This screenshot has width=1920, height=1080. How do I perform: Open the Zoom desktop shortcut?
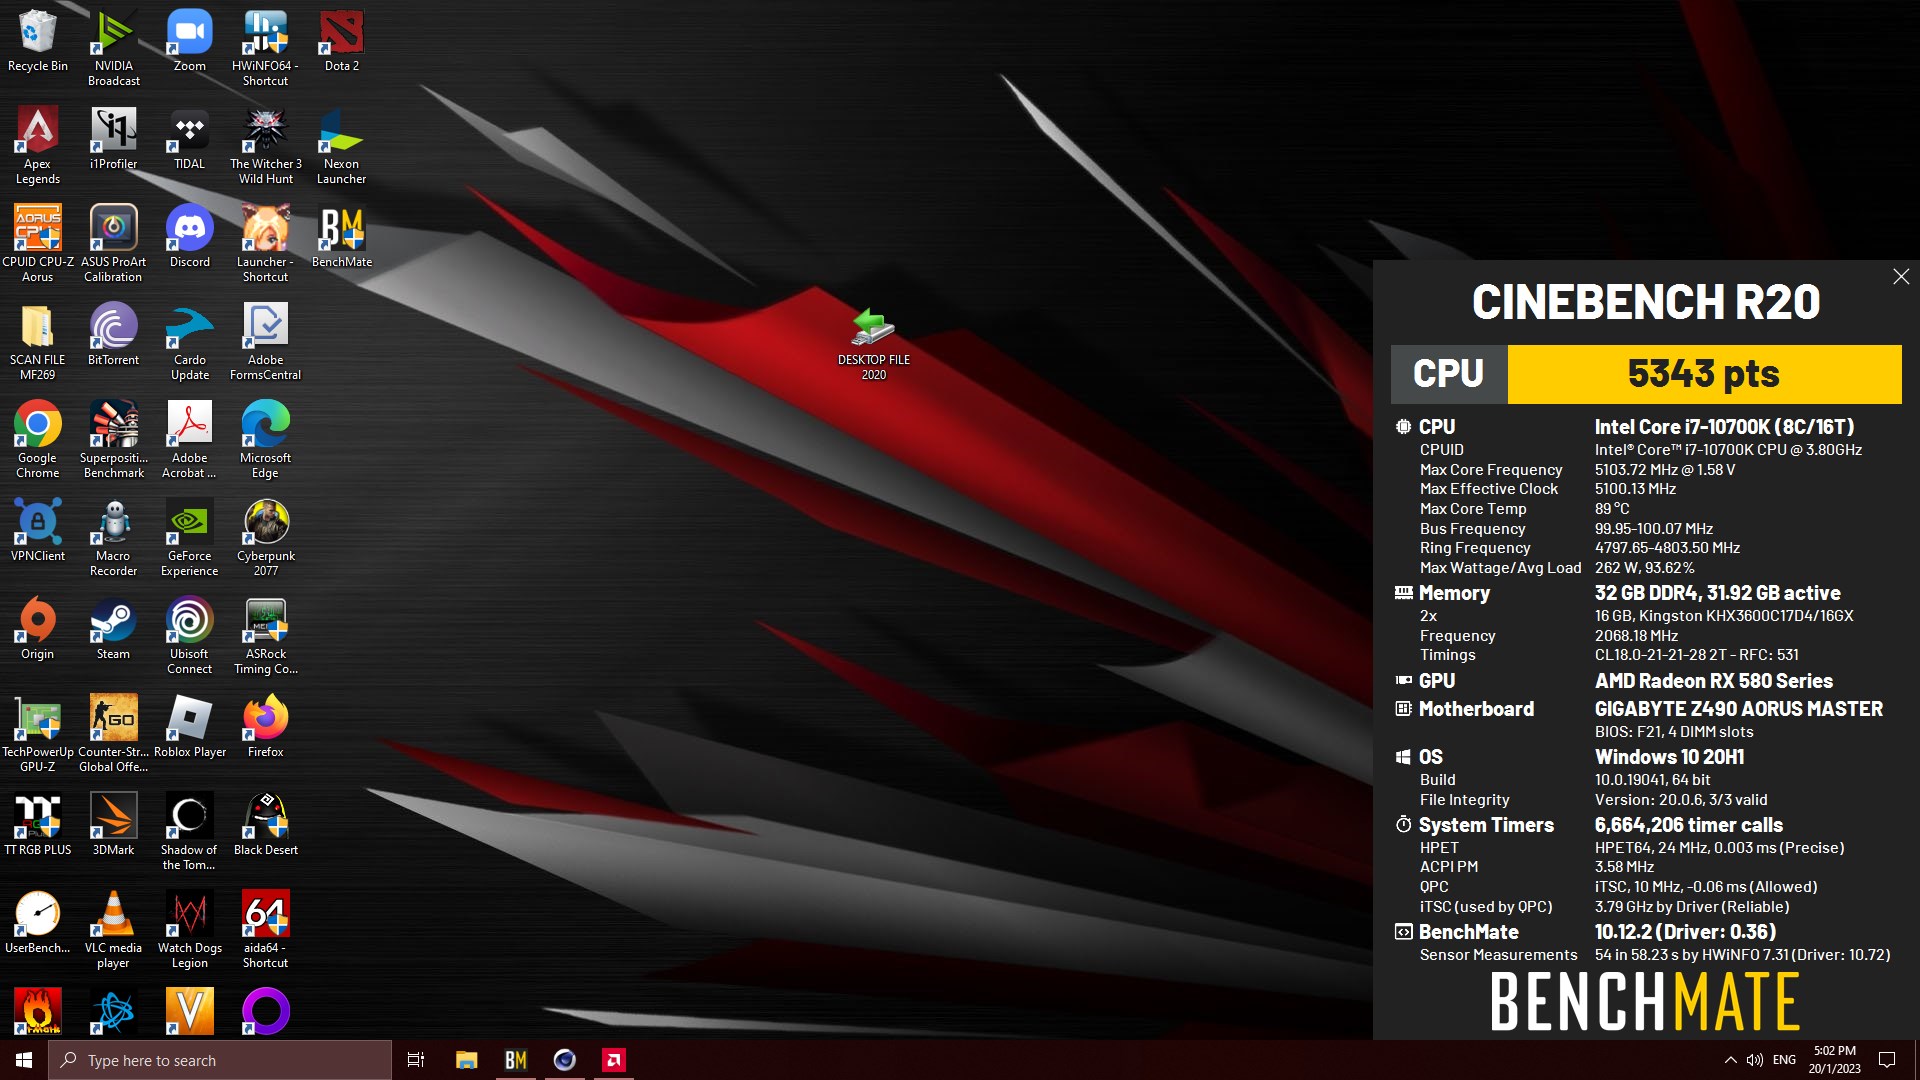point(190,42)
